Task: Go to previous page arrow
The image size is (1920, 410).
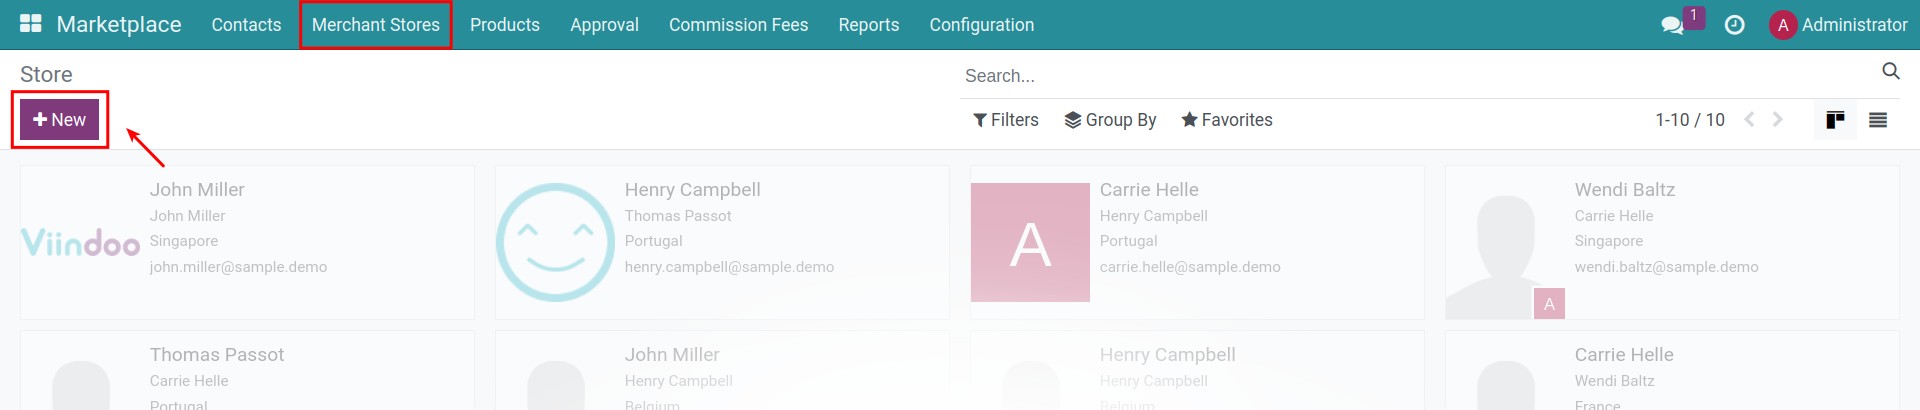Action: click(x=1749, y=119)
